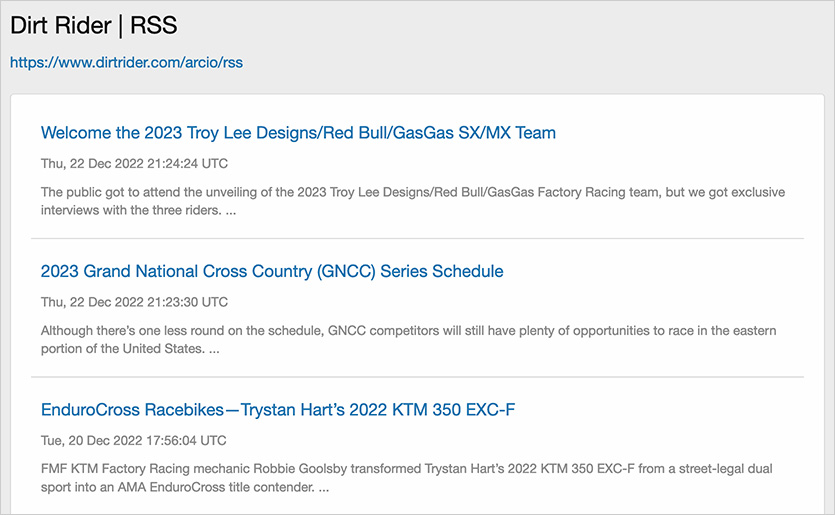Screen dimensions: 835x515
Task: Click the phrase 'exclusive' in first summary
Action: point(758,192)
